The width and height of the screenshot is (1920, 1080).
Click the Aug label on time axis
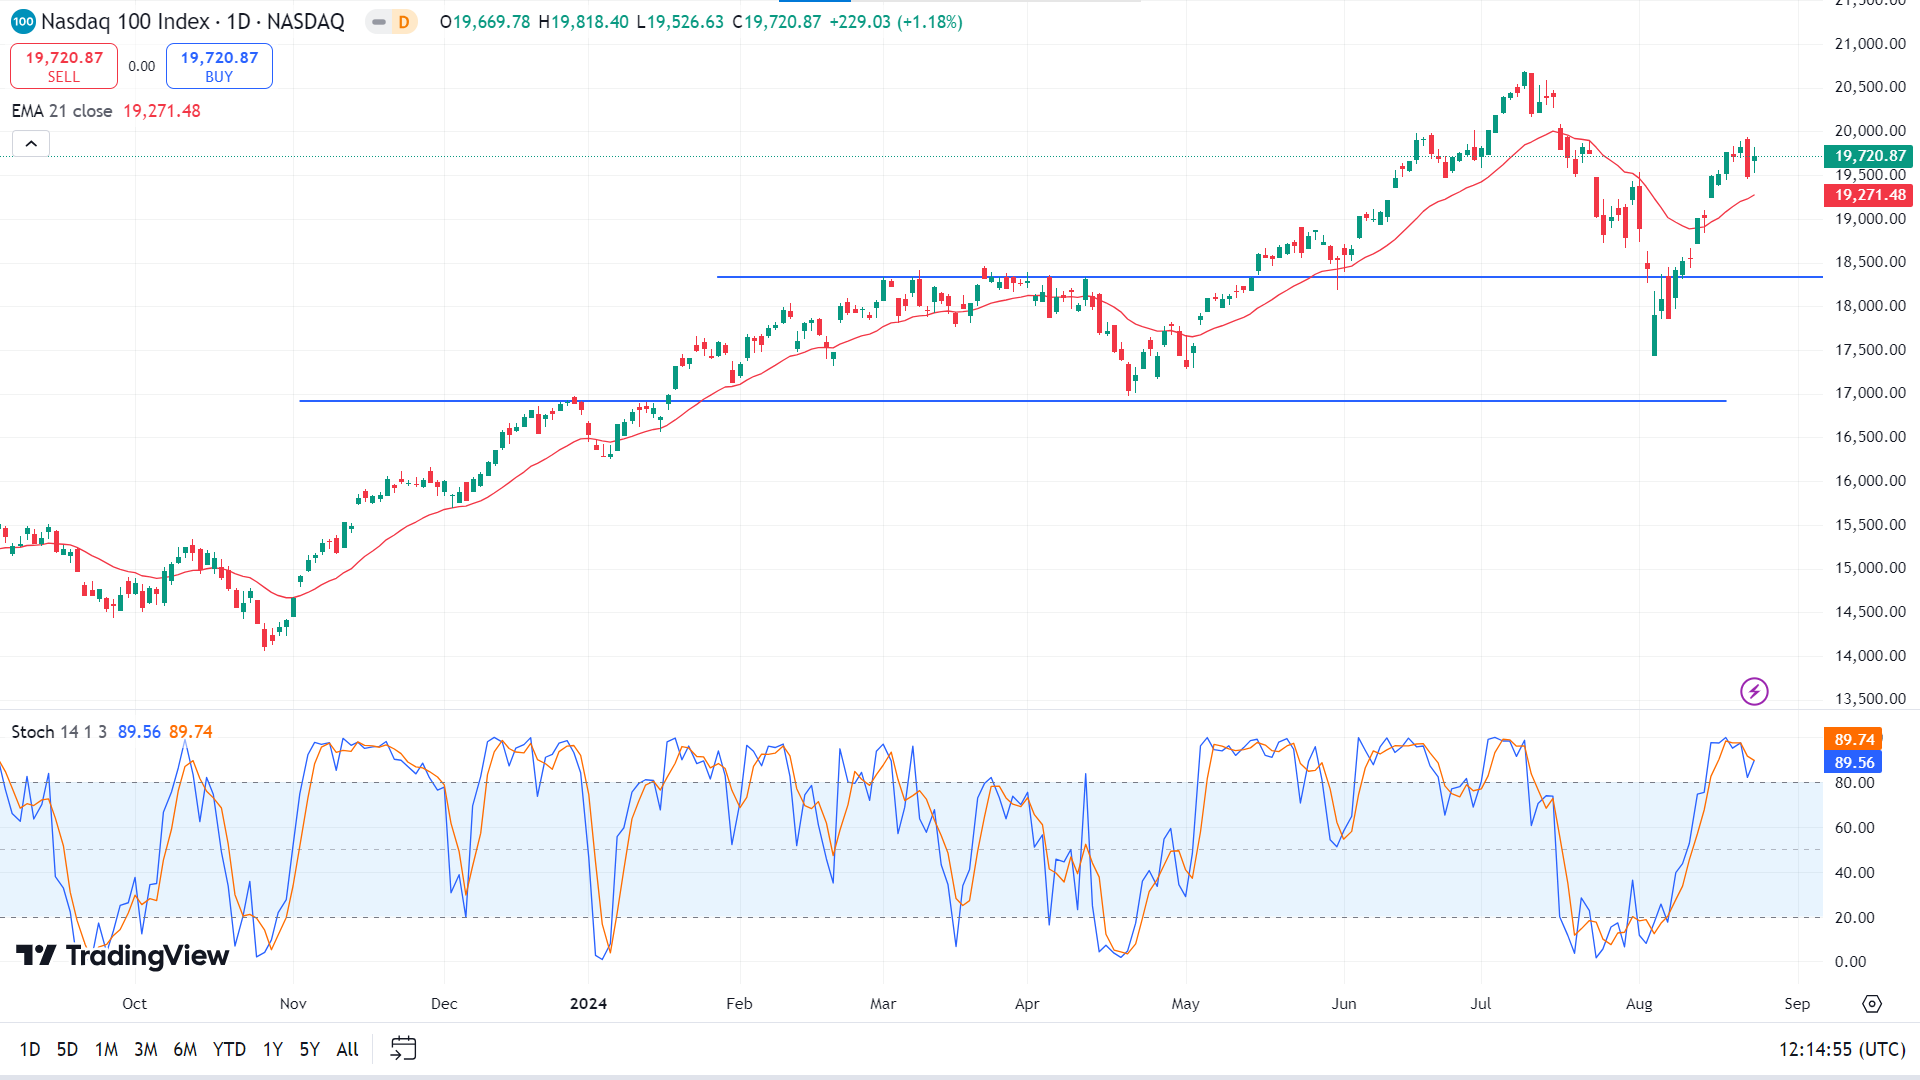pyautogui.click(x=1639, y=1003)
